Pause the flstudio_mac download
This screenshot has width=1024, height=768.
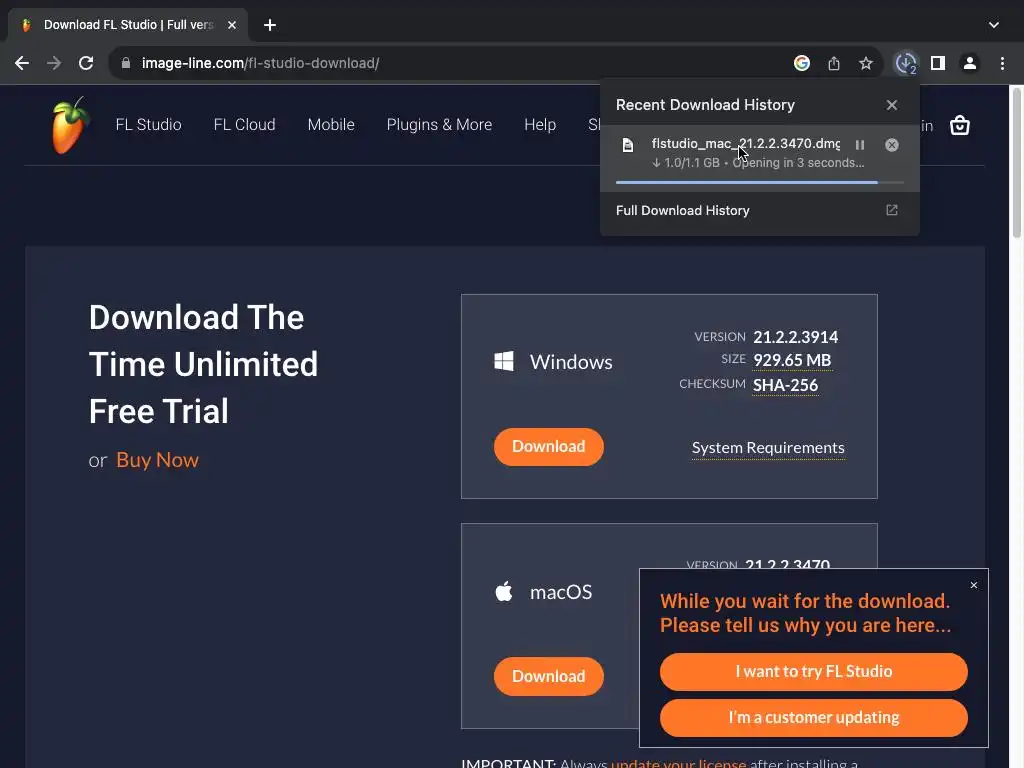pos(860,145)
